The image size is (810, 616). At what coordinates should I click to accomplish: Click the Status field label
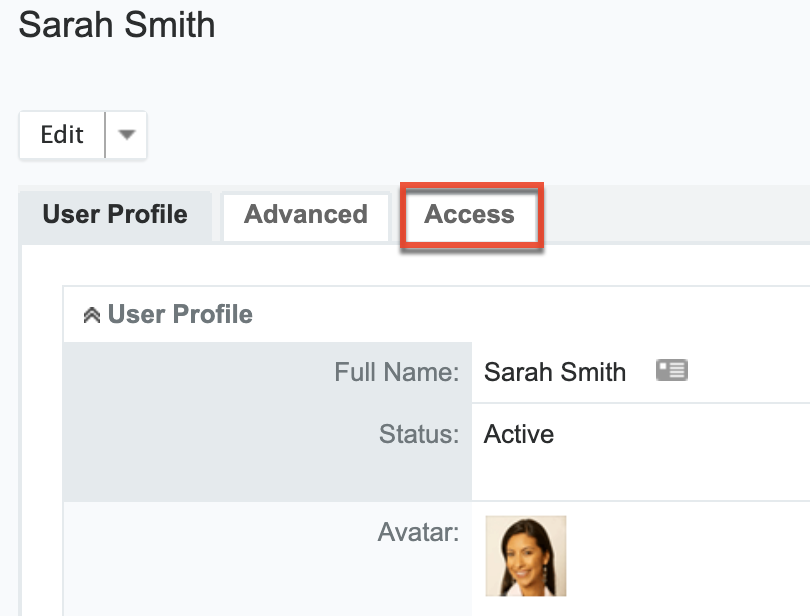click(418, 434)
